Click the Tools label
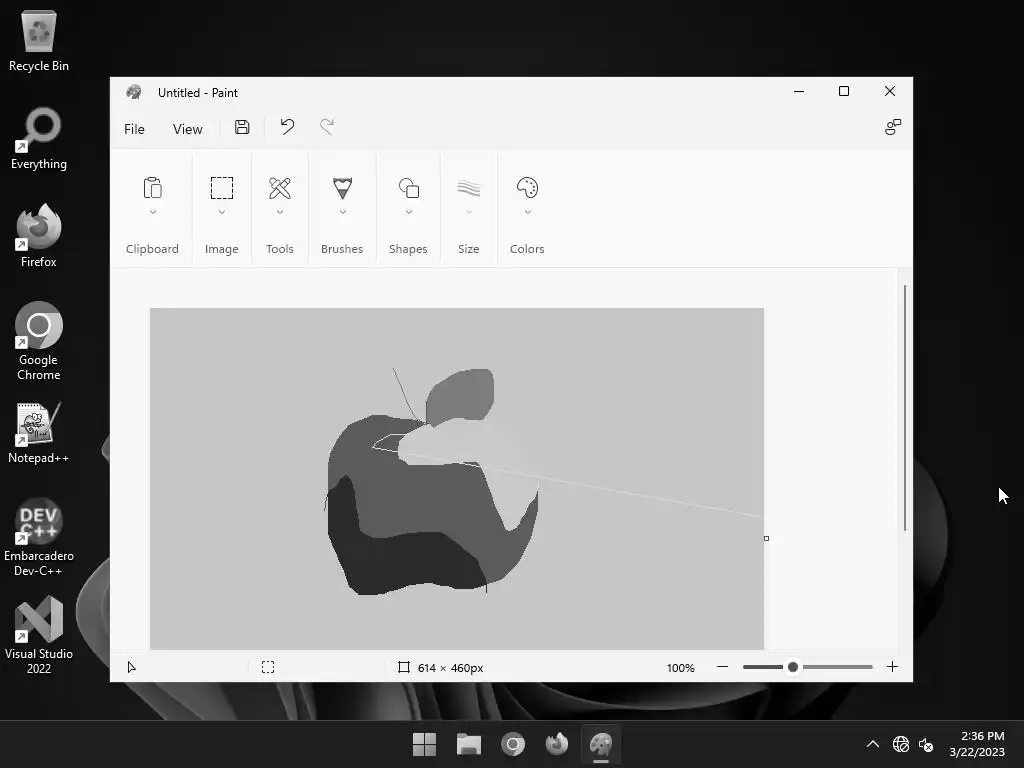Viewport: 1024px width, 768px height. coord(280,249)
